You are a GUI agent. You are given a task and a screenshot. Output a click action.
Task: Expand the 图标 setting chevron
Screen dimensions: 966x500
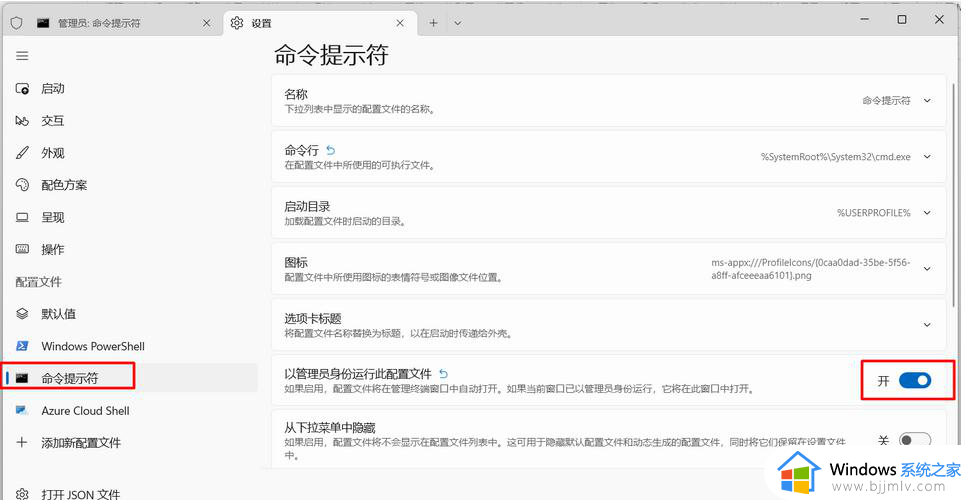(x=927, y=269)
